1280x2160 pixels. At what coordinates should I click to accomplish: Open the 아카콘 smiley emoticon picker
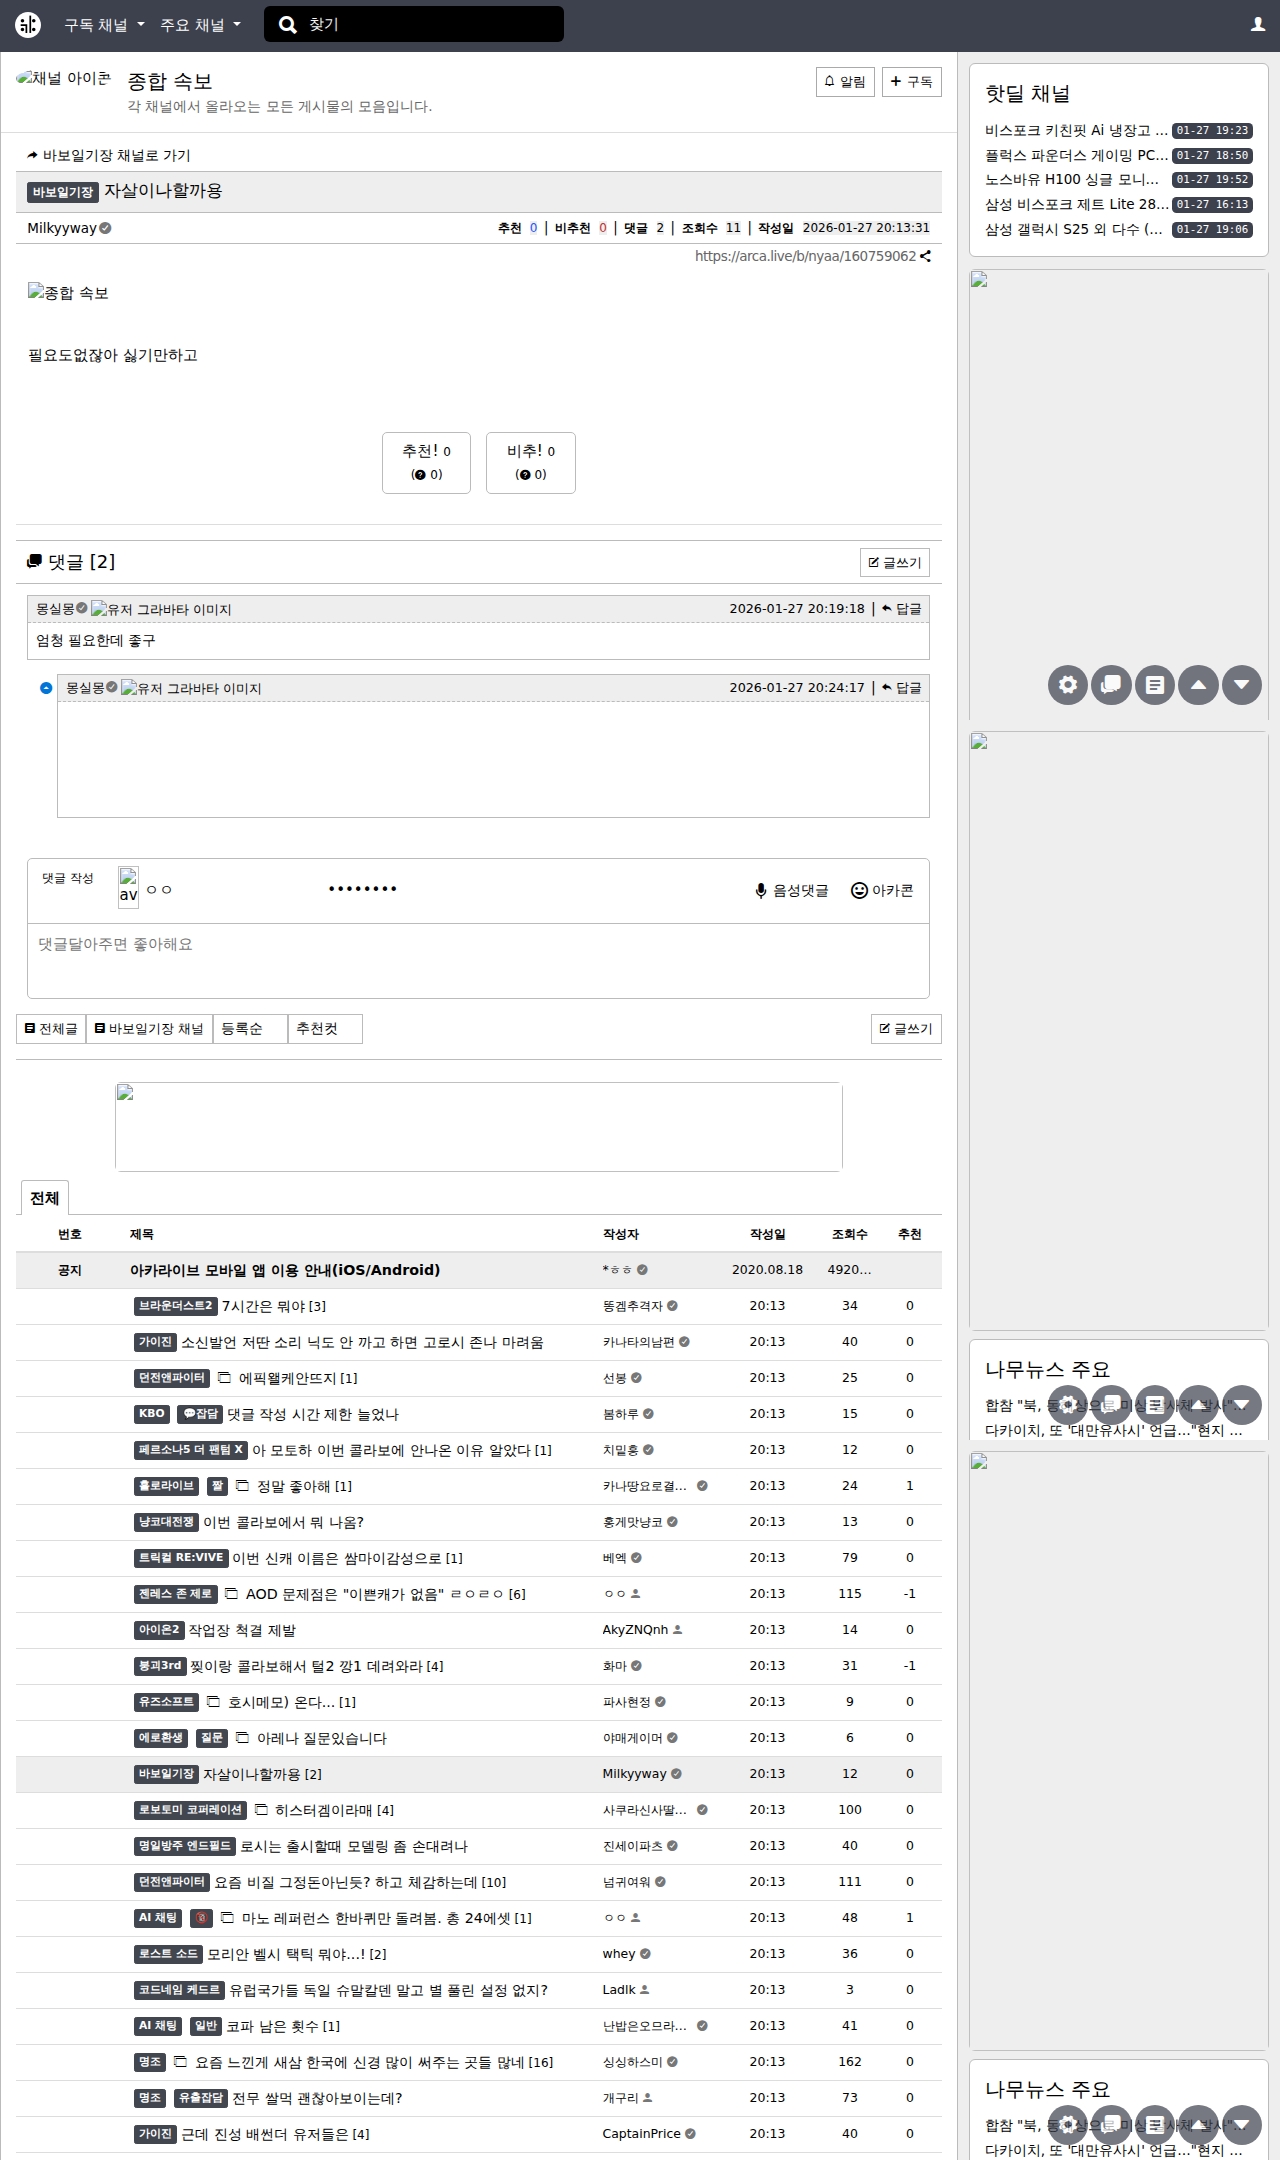pos(859,891)
